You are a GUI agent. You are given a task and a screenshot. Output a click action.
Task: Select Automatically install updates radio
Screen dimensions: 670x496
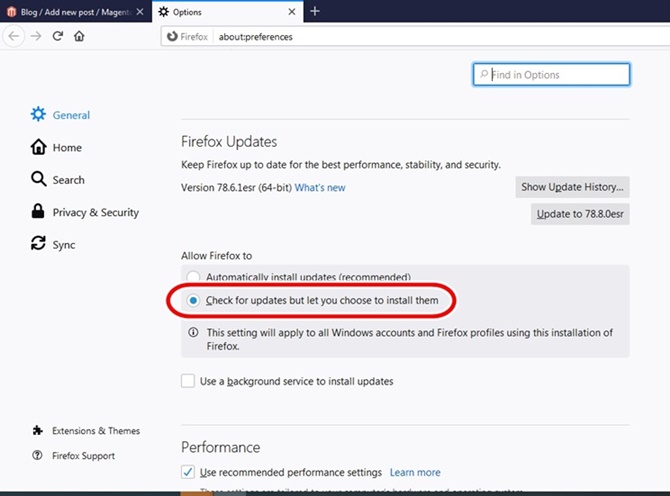(x=193, y=277)
